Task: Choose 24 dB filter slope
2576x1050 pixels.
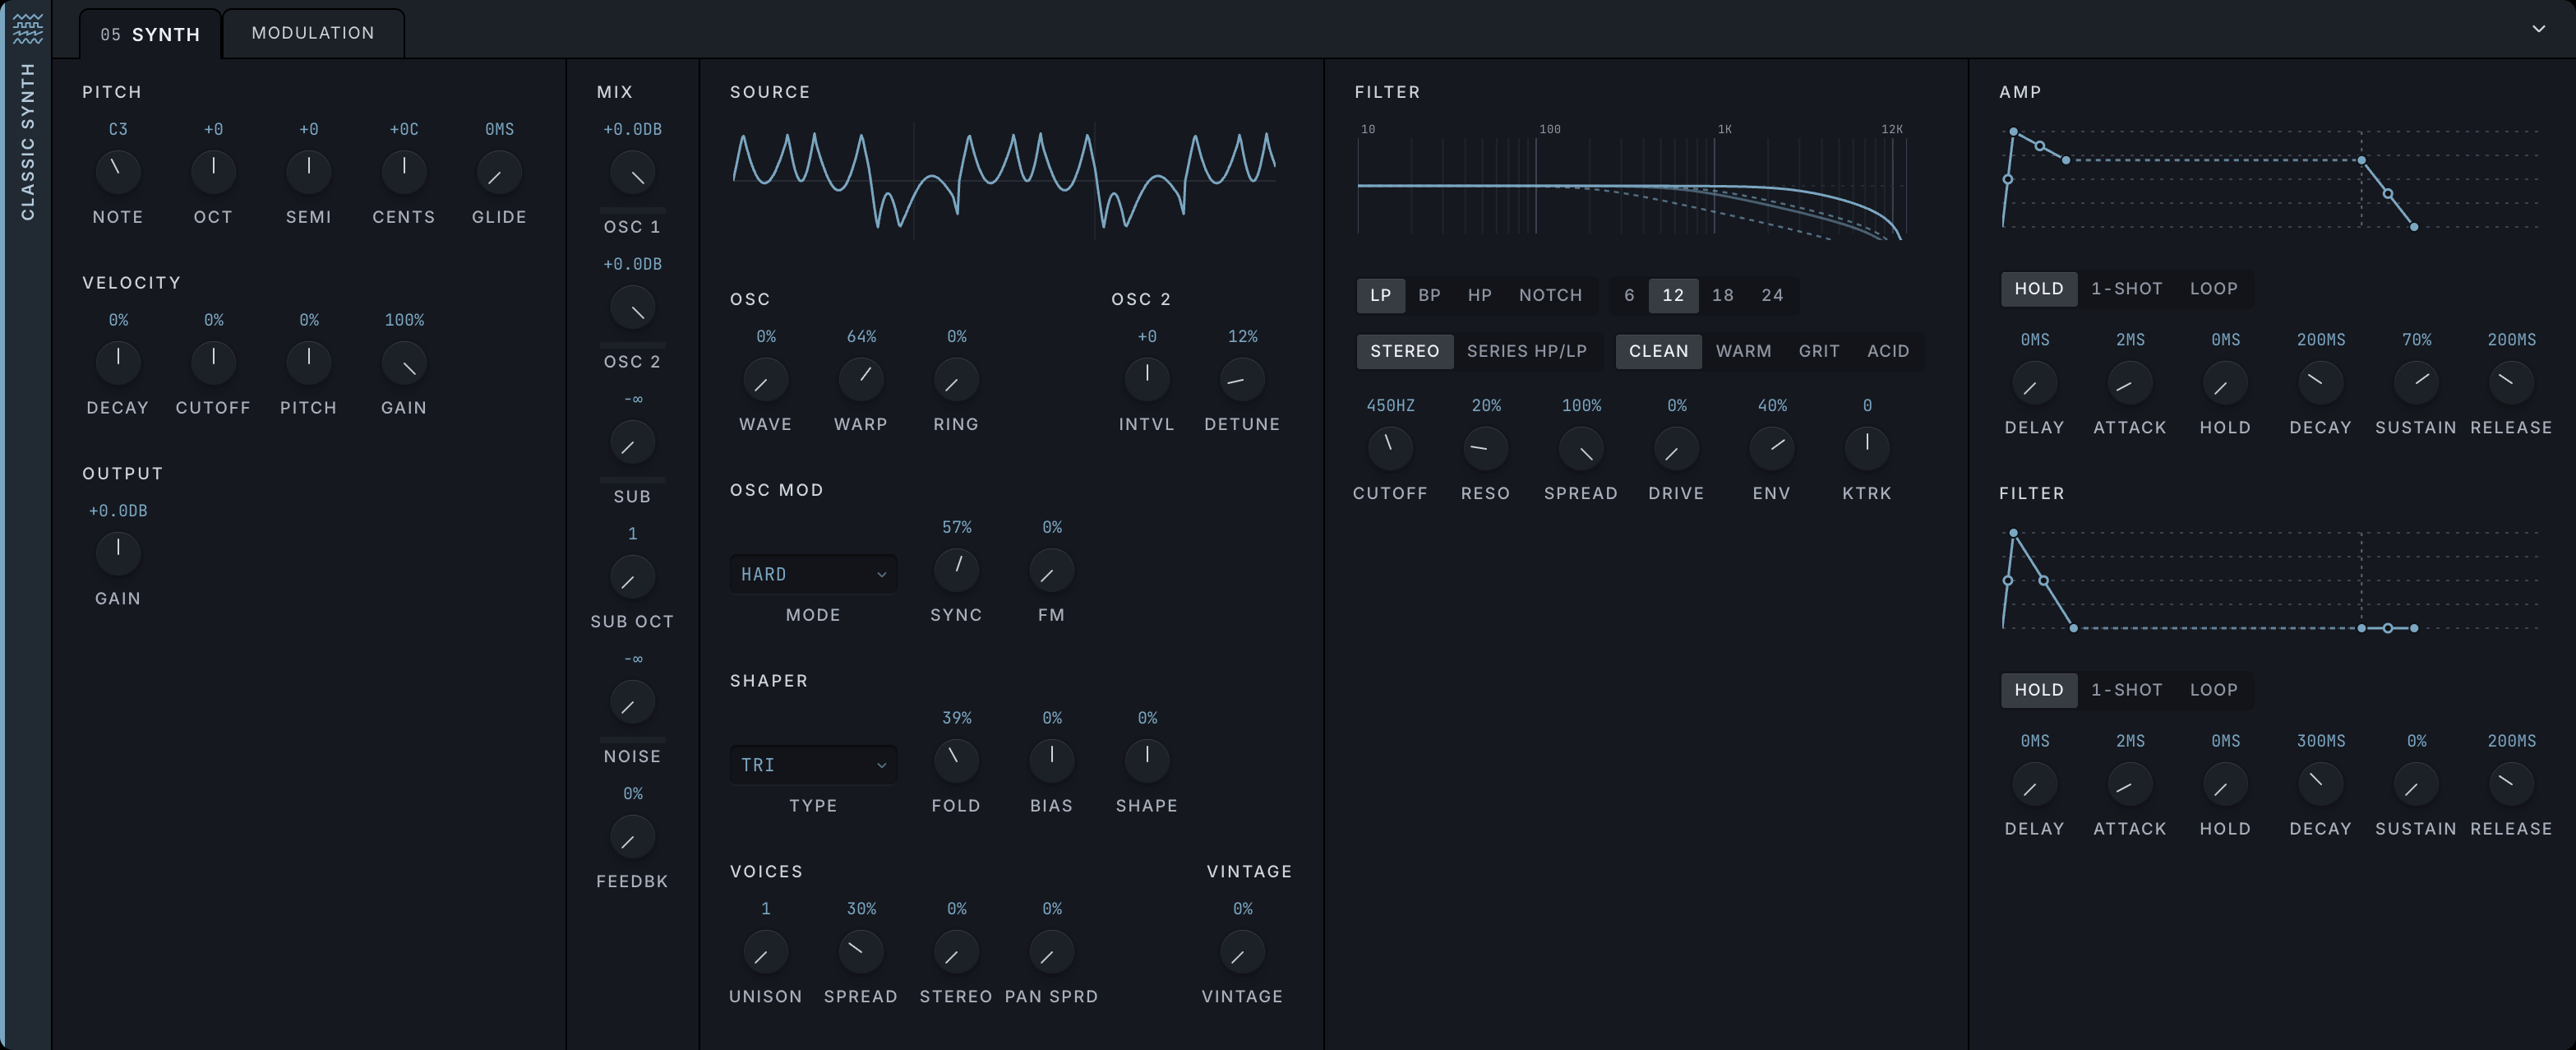Action: click(1772, 295)
